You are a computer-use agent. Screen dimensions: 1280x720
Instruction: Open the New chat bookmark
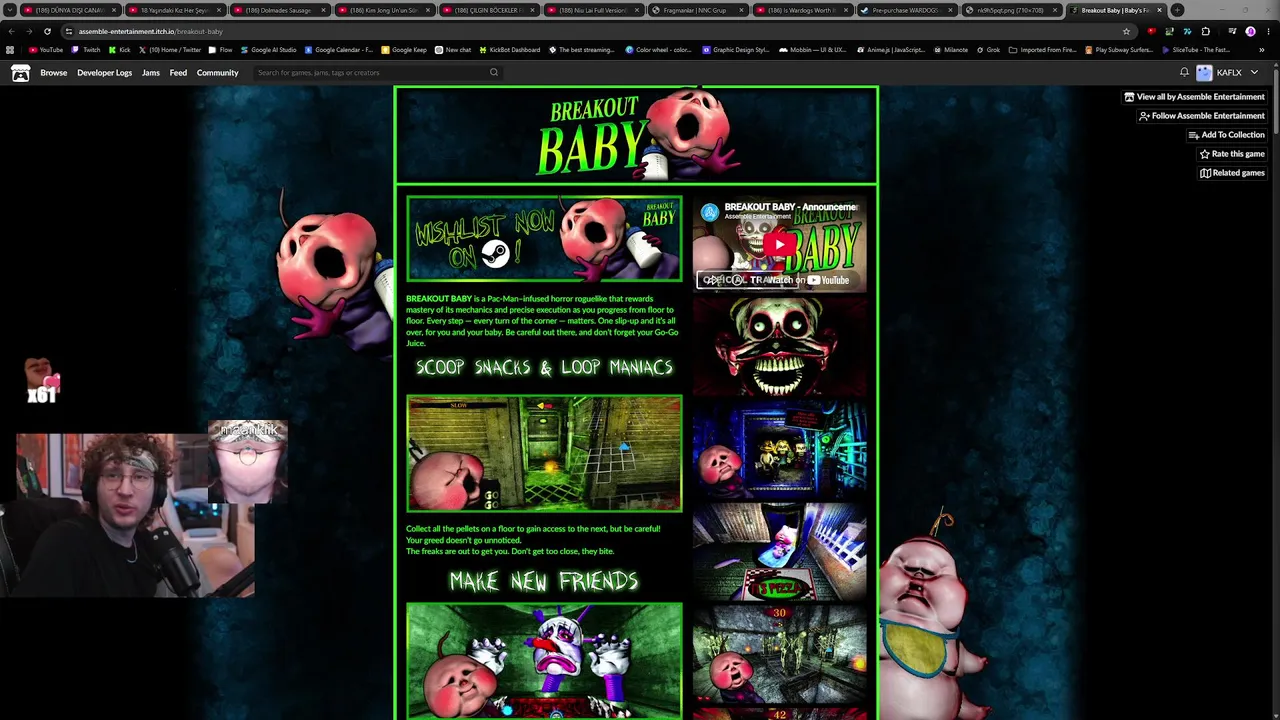(453, 50)
